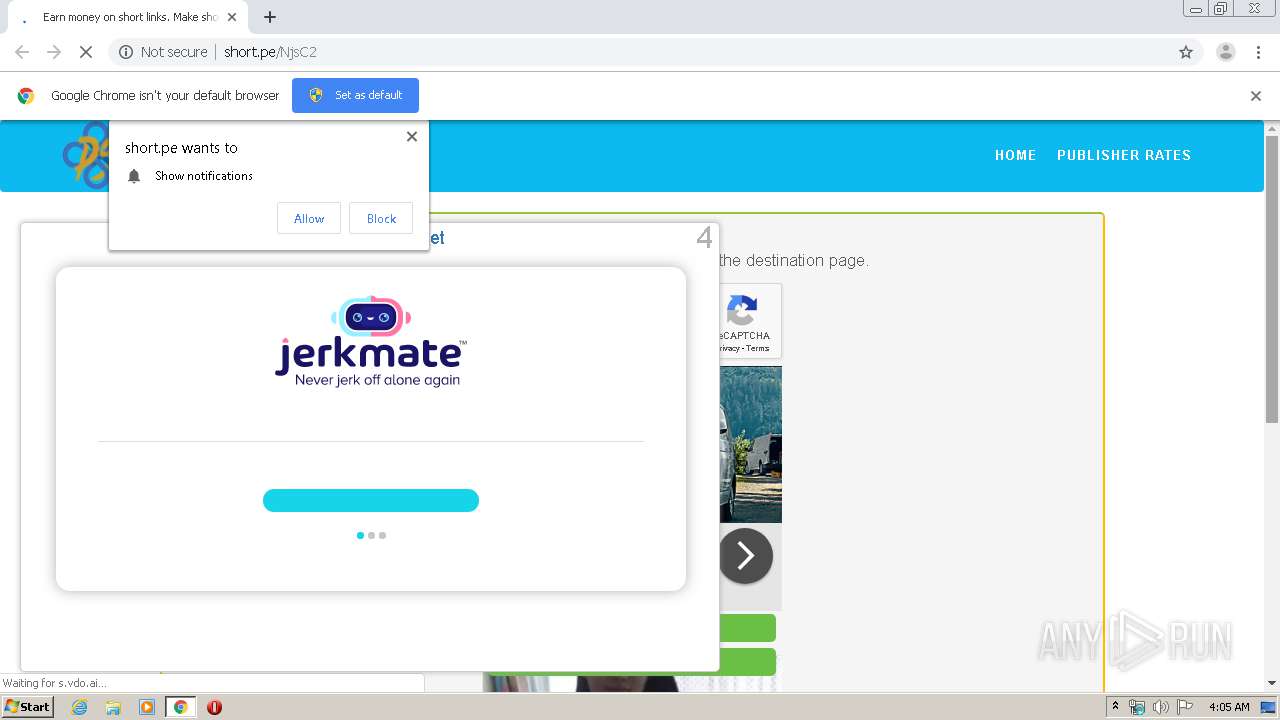Click the red Opera taskbar icon
Screen dimensions: 1280x720
(x=214, y=707)
